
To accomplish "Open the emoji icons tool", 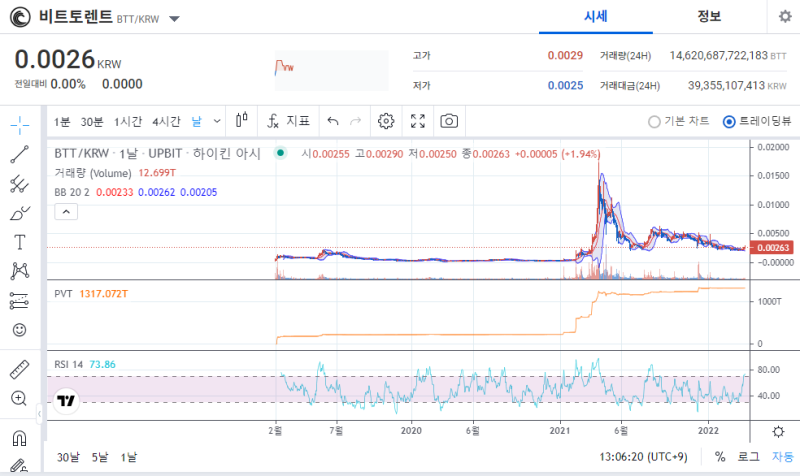I will coord(20,330).
